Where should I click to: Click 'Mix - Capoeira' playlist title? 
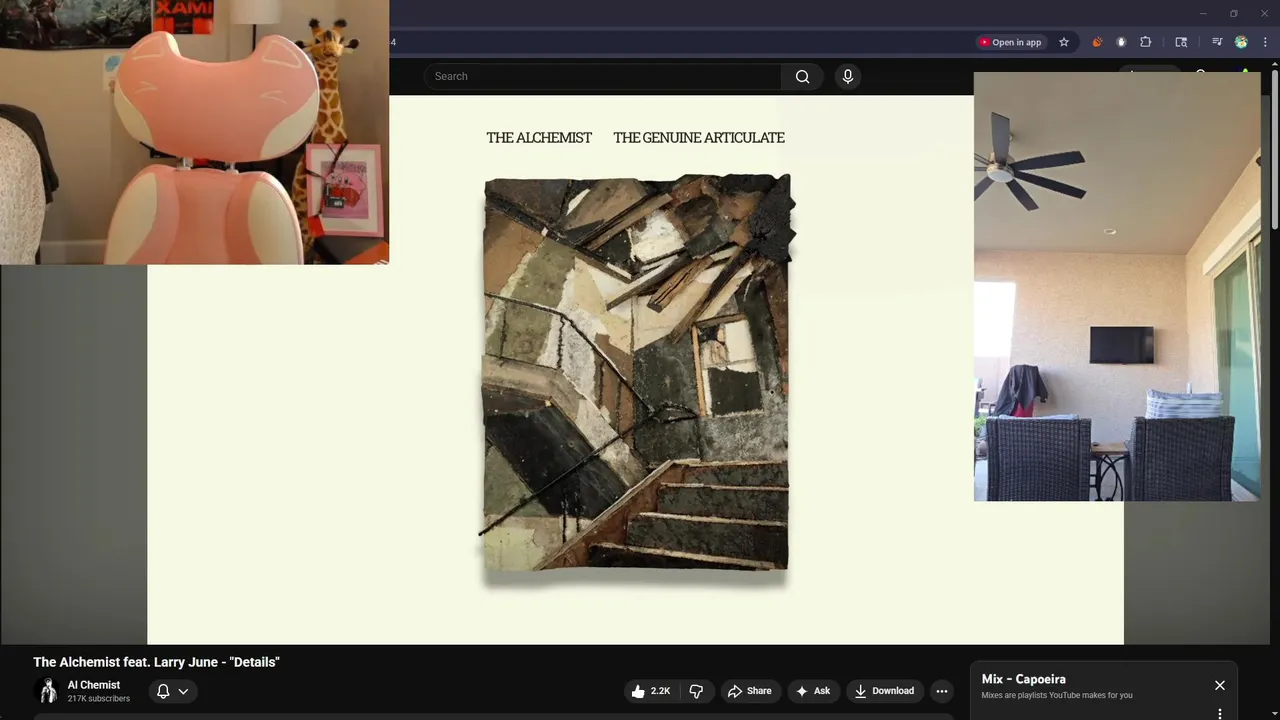pos(1023,679)
